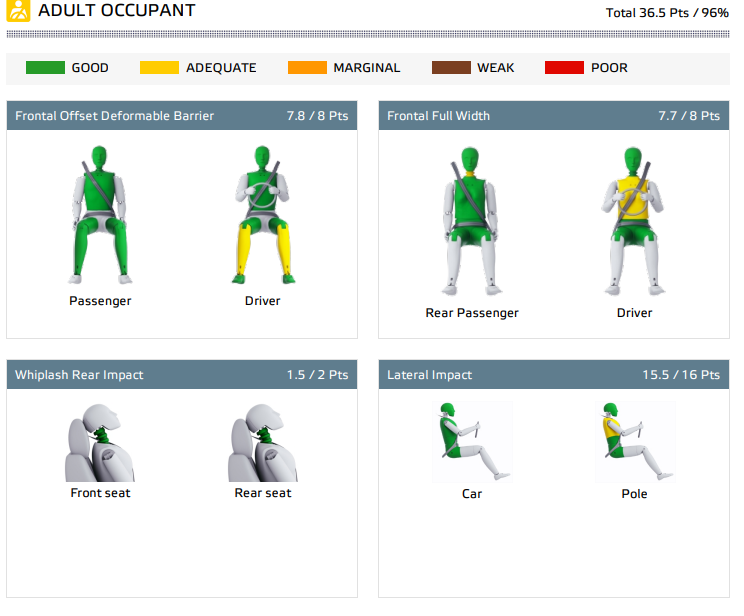
Task: Click the brown WEAK color swatch
Action: coord(451,67)
